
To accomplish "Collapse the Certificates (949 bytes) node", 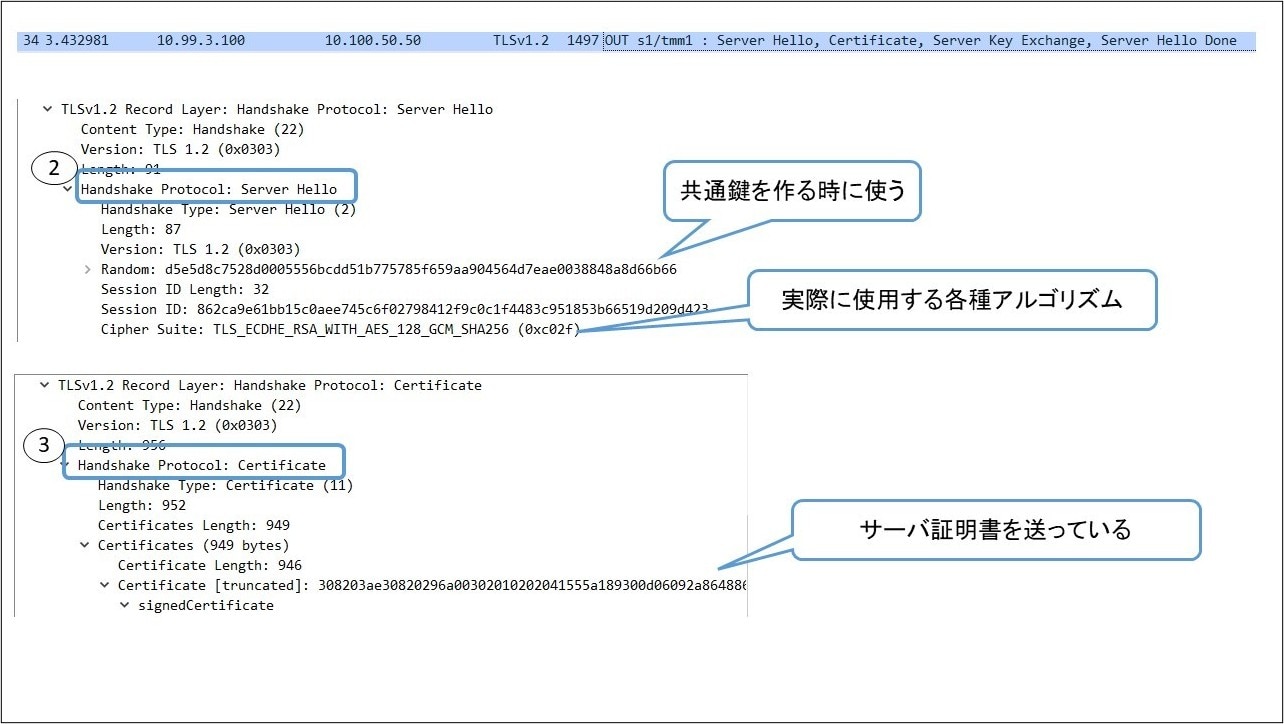I will [x=84, y=545].
